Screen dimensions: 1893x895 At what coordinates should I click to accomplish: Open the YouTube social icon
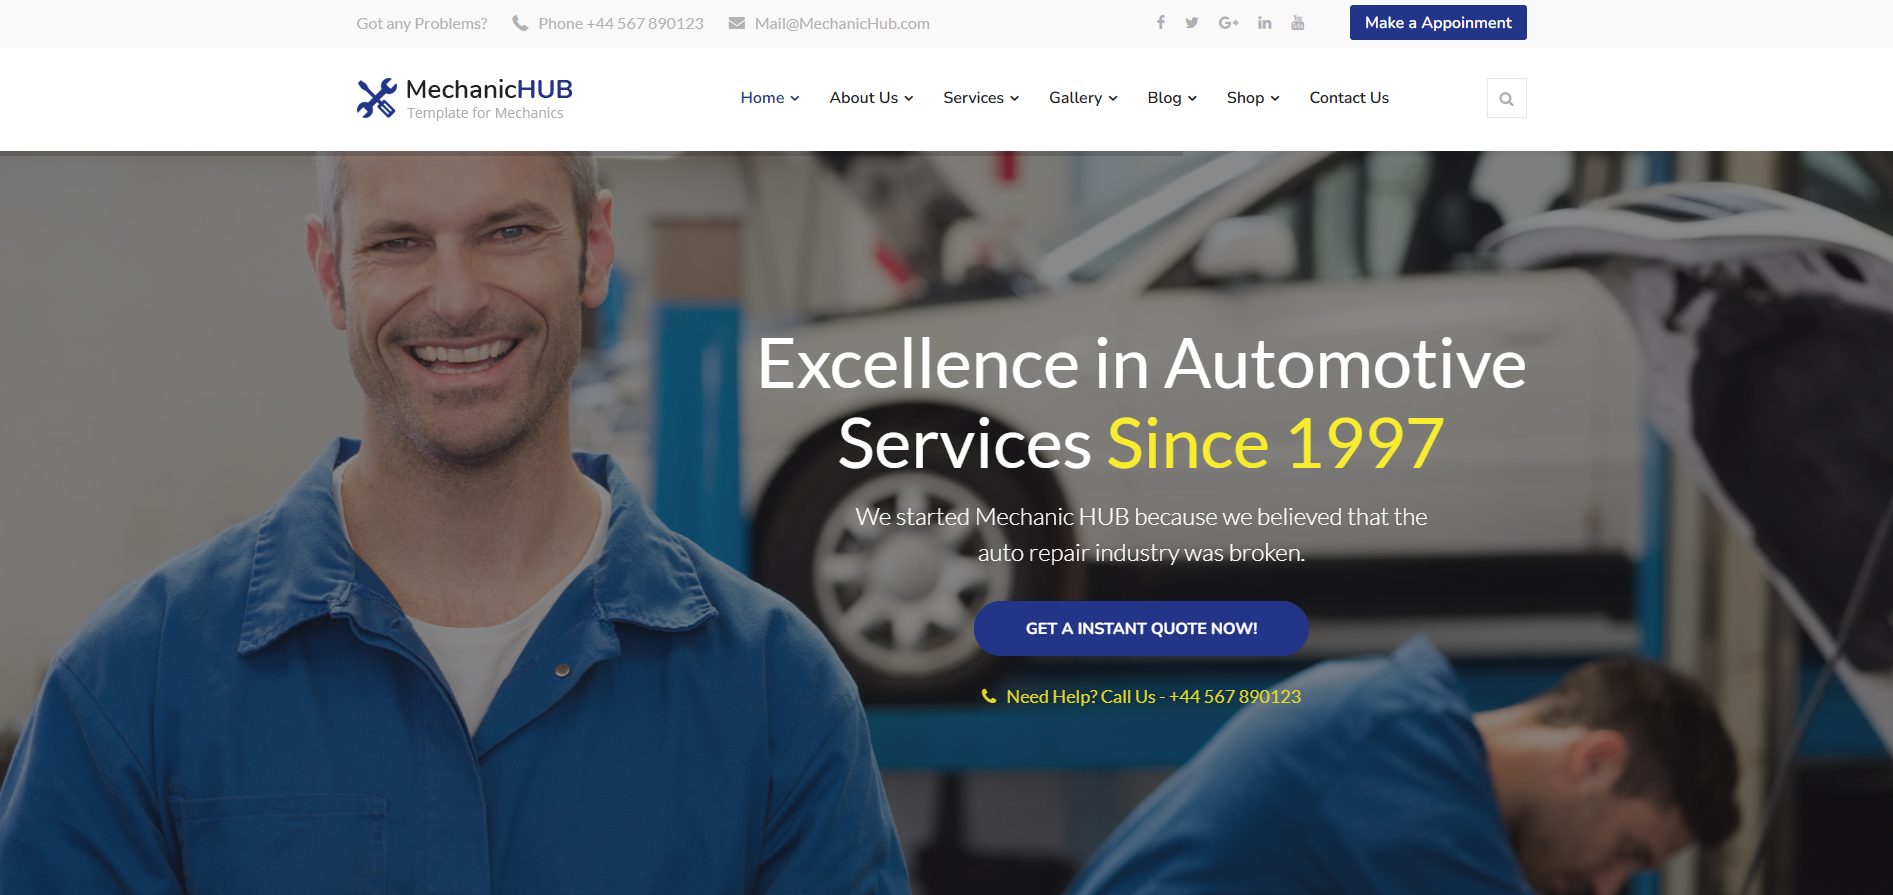[x=1298, y=23]
